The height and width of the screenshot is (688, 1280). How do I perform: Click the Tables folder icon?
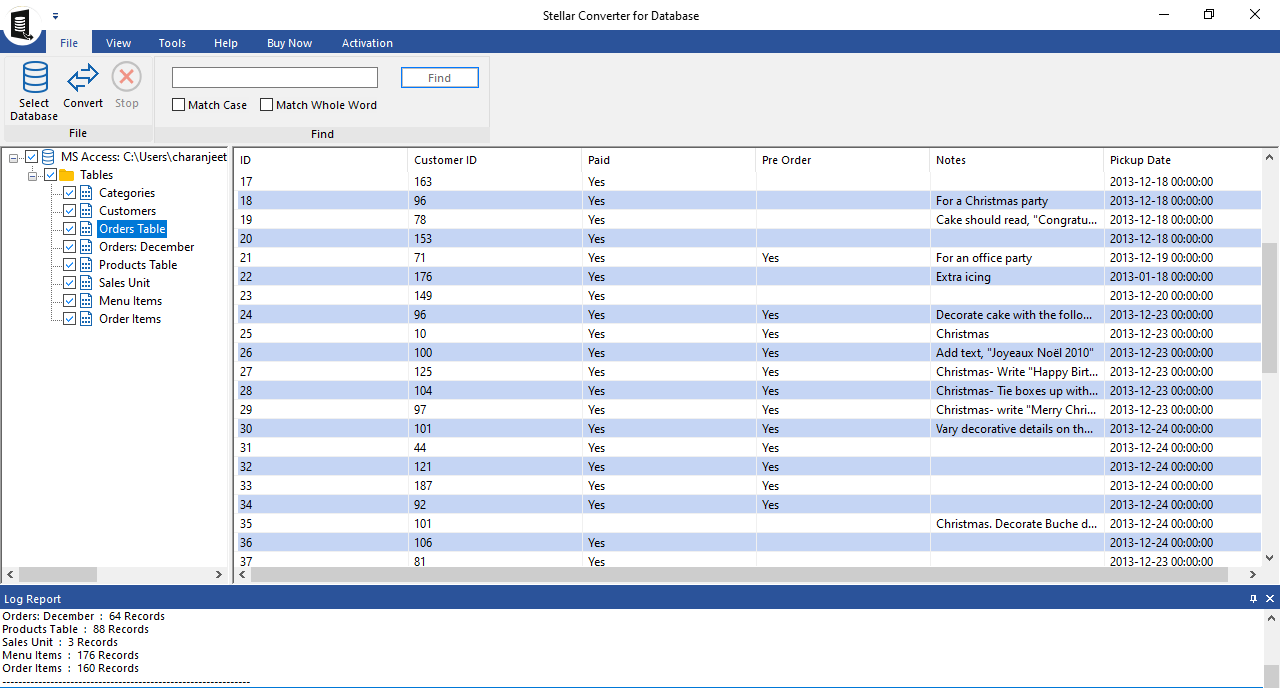coord(67,175)
